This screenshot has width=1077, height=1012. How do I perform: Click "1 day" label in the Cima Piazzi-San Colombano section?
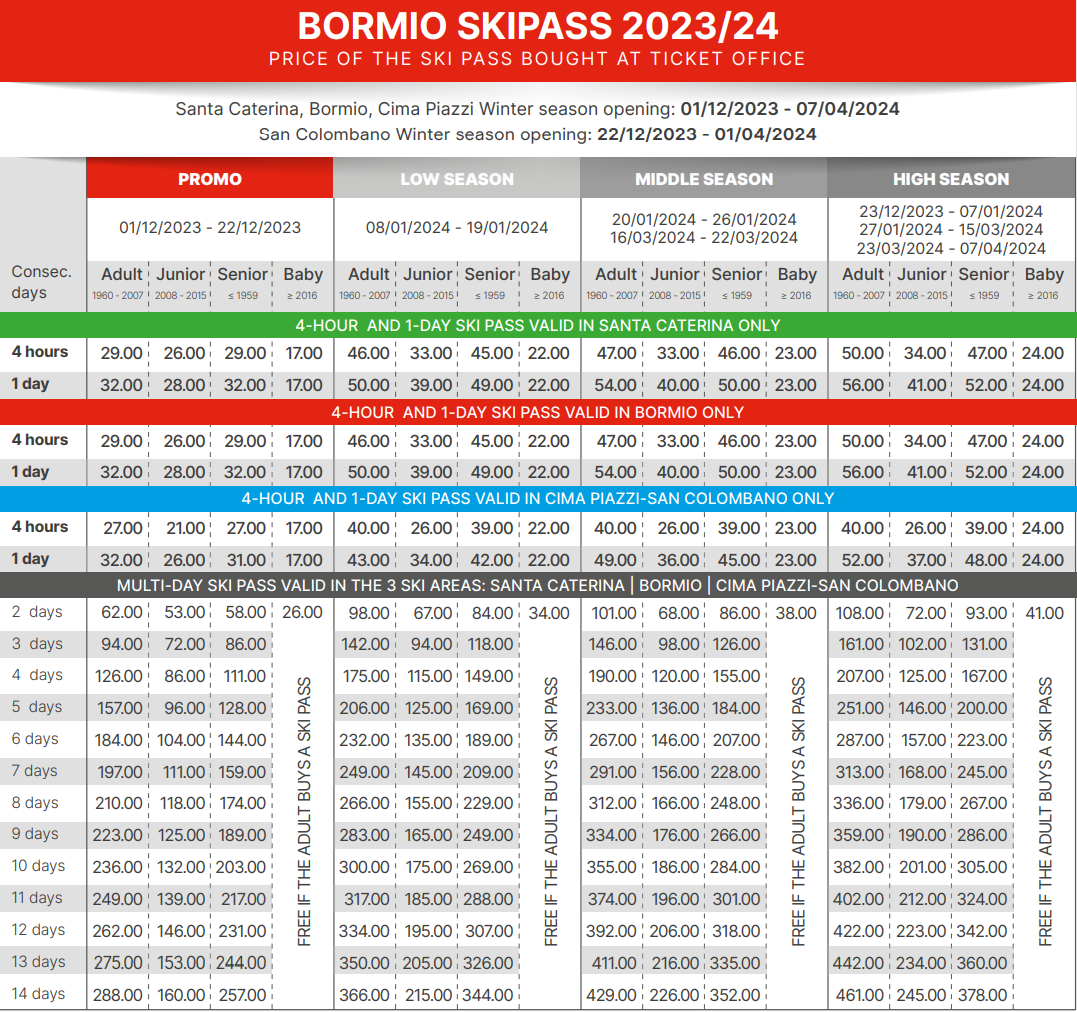[30, 559]
